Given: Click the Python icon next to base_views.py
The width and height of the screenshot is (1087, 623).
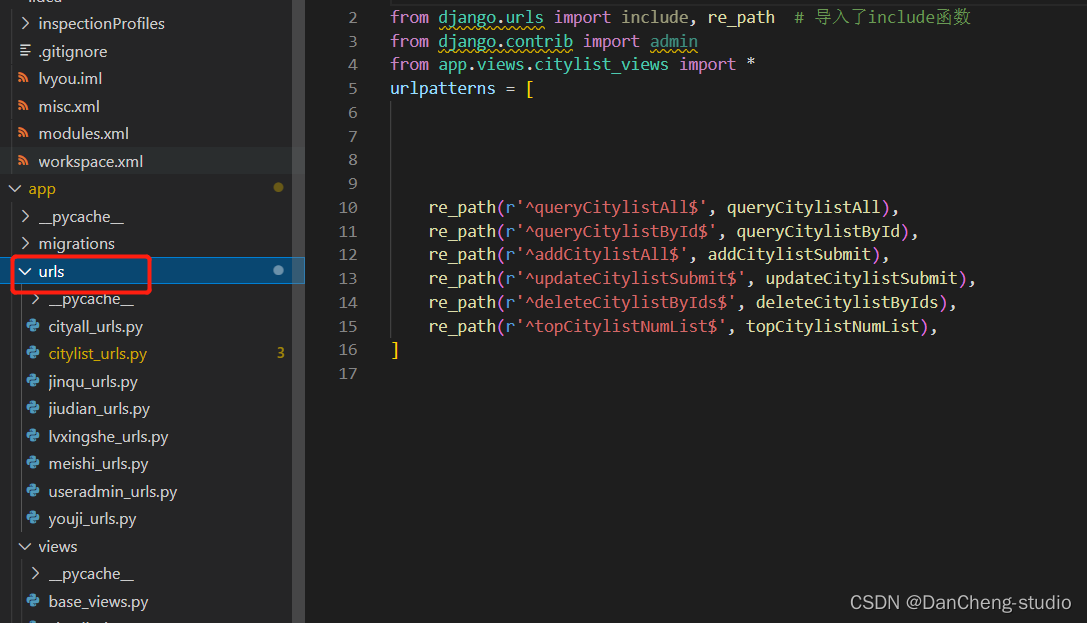Looking at the screenshot, I should click(32, 602).
